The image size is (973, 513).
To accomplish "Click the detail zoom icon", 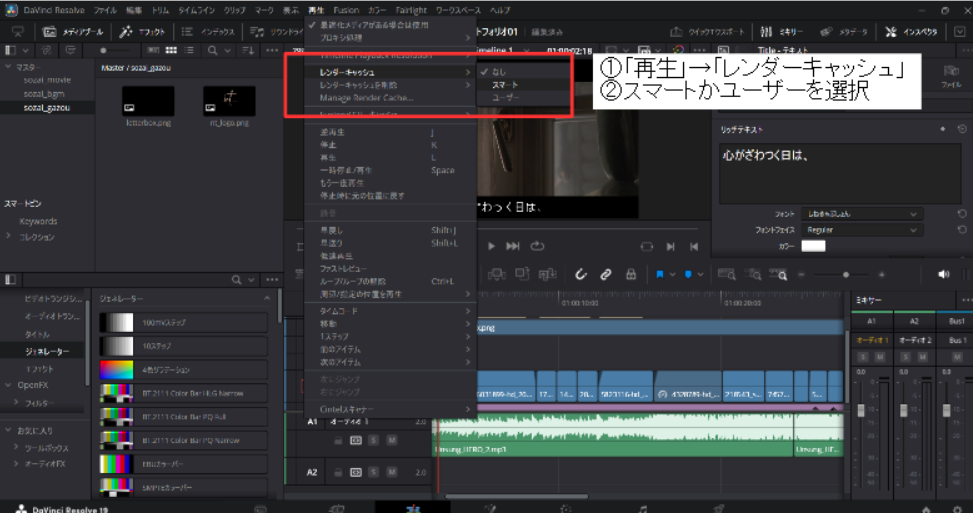I will coord(753,274).
